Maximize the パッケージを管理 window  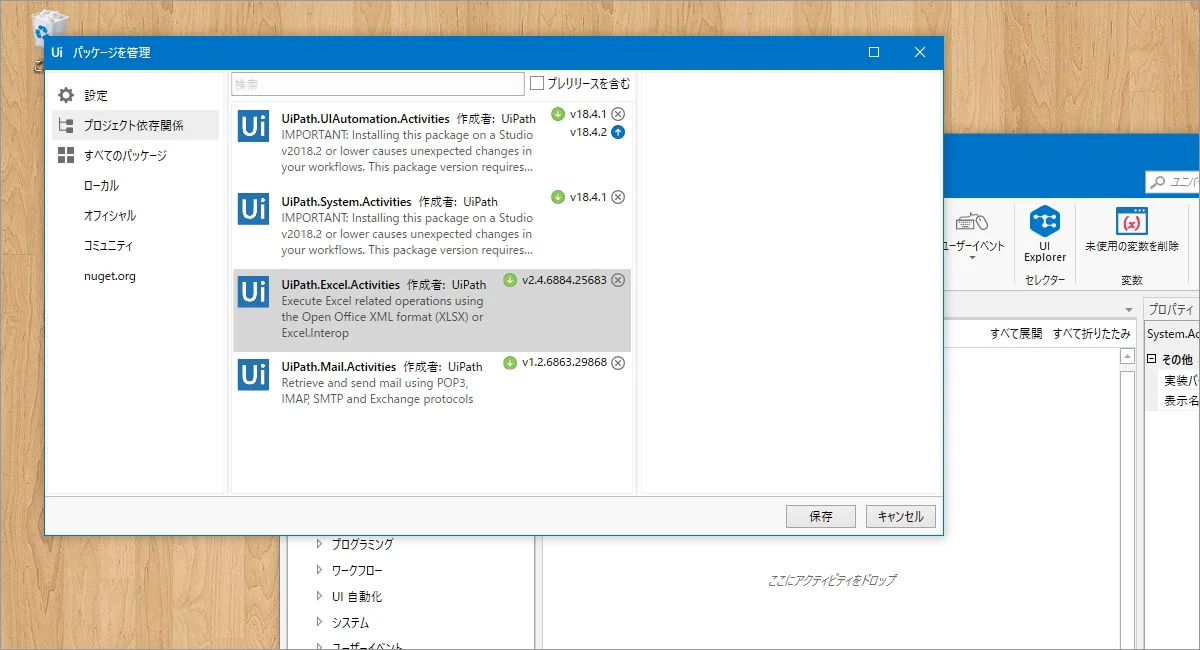pos(874,52)
